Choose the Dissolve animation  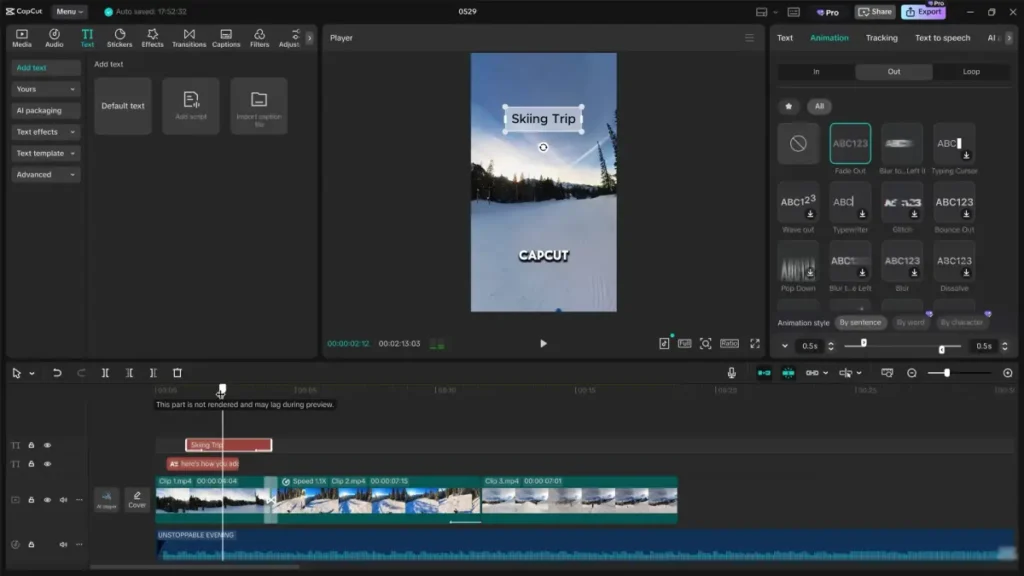pyautogui.click(x=954, y=261)
